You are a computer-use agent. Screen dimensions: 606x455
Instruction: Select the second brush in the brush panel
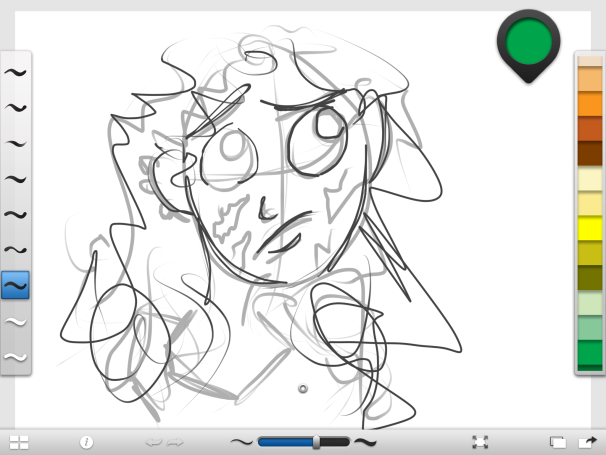click(x=15, y=107)
